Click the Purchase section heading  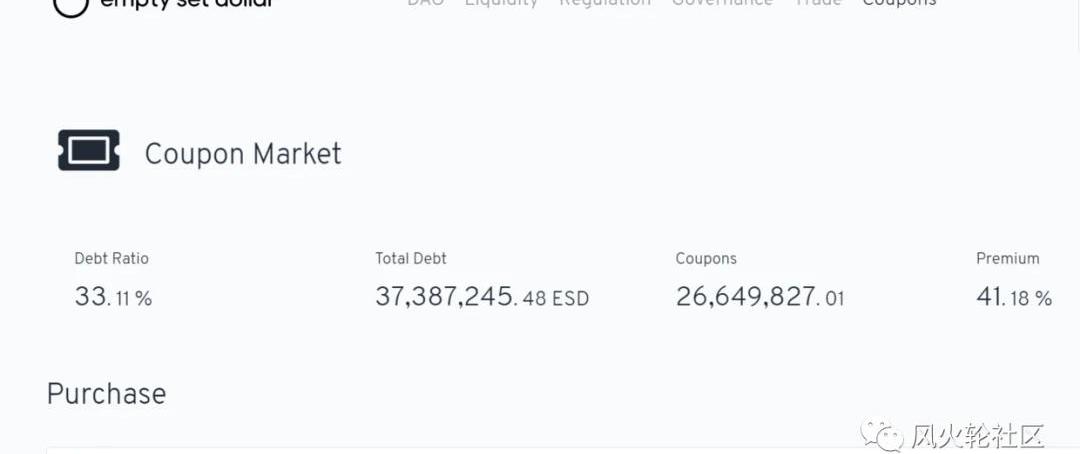tap(106, 394)
